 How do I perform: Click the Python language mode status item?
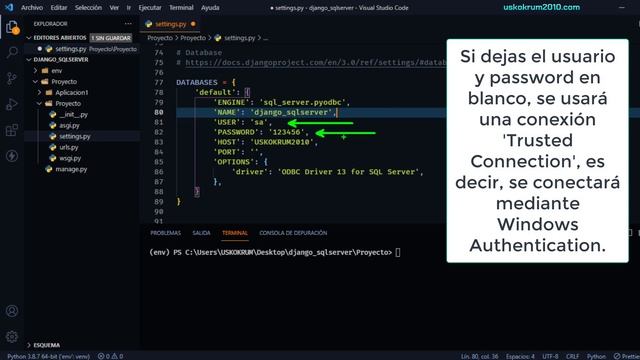coord(596,356)
